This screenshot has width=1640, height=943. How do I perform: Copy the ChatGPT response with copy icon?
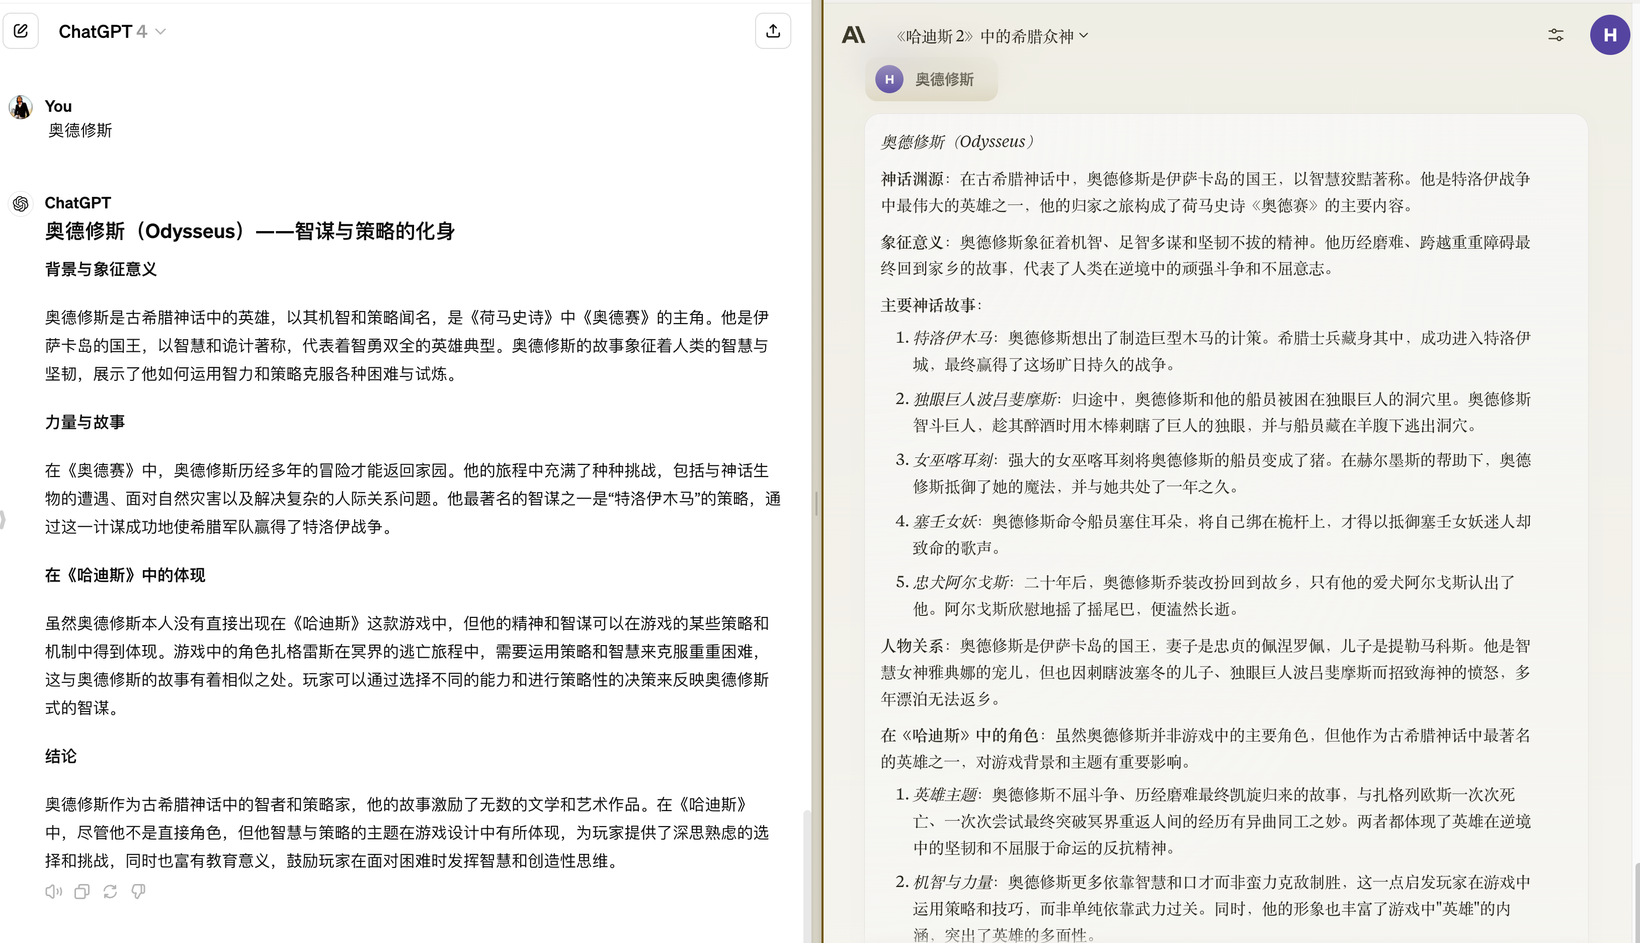82,891
